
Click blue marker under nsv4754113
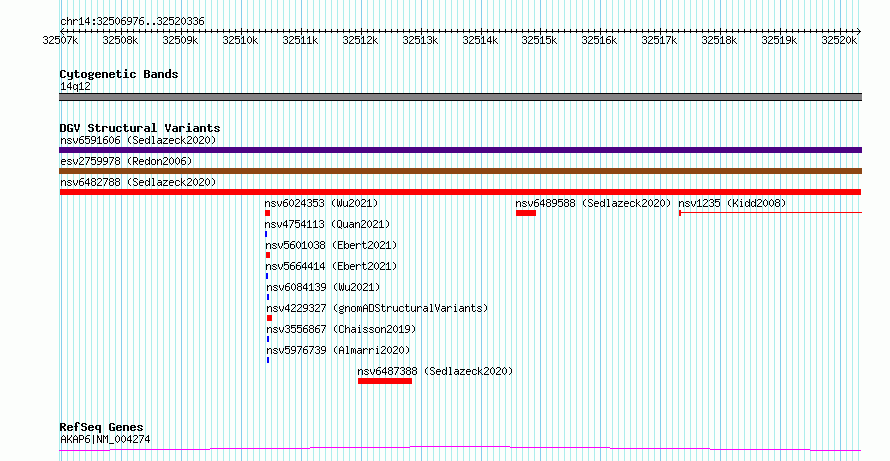coord(266,234)
